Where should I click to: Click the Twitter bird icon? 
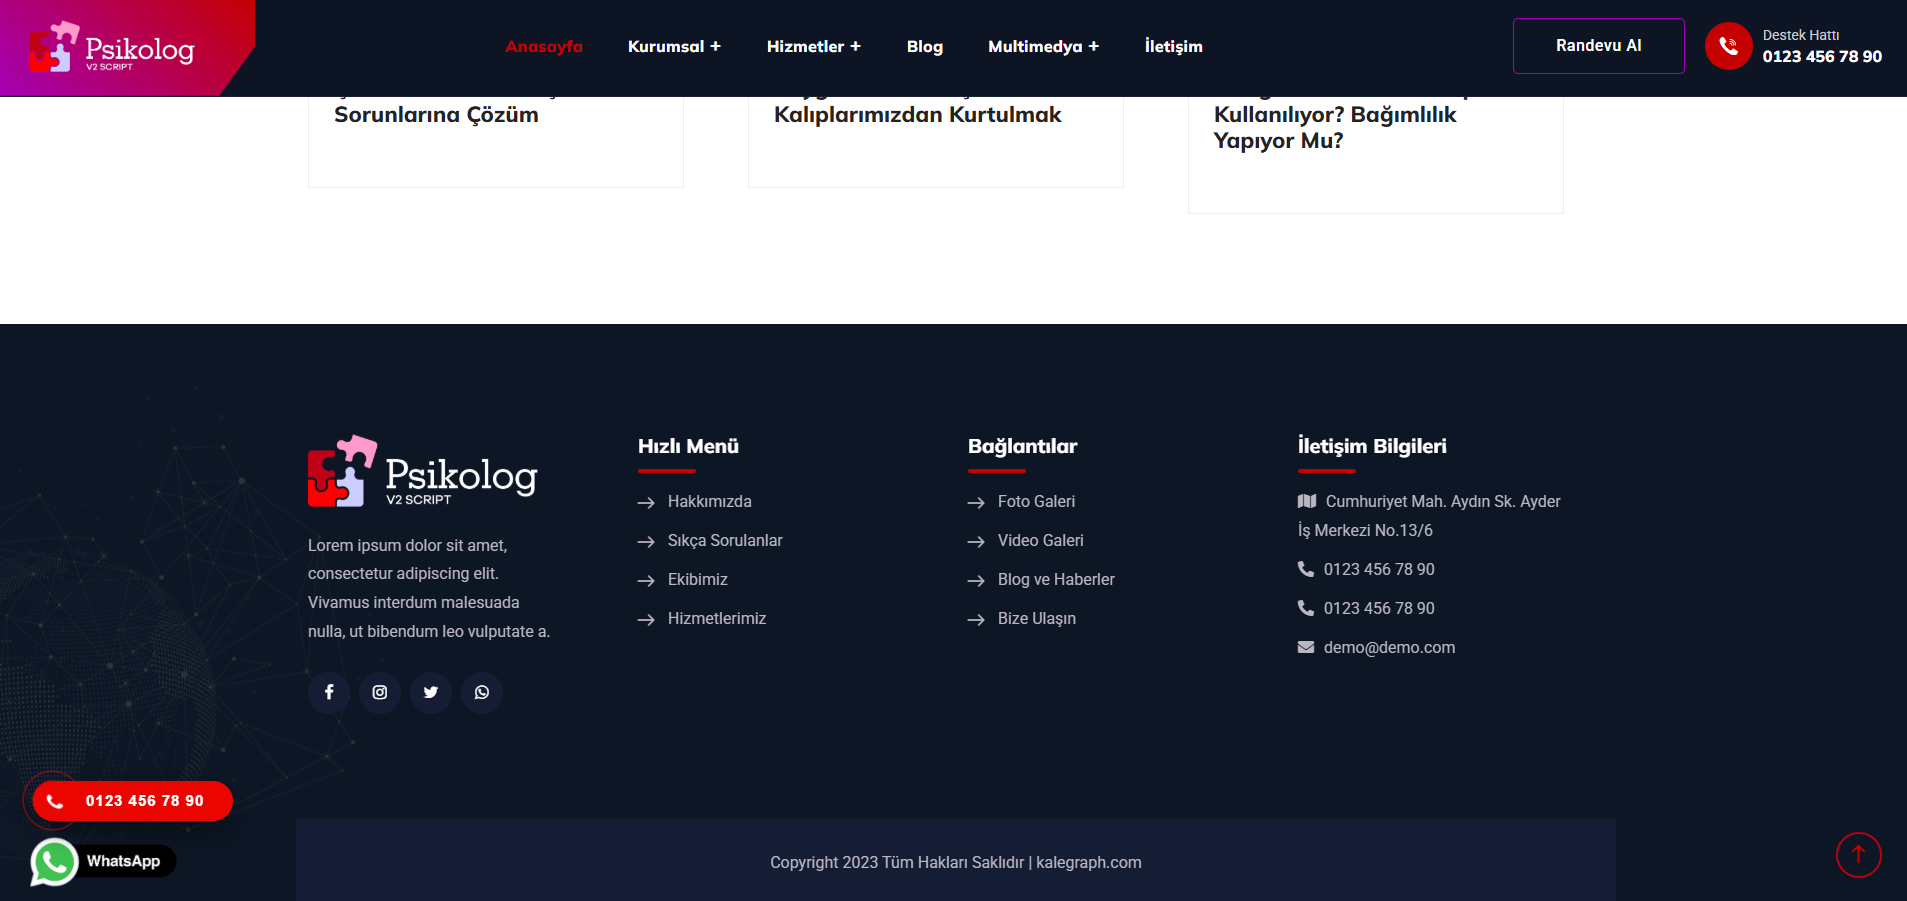tap(431, 692)
